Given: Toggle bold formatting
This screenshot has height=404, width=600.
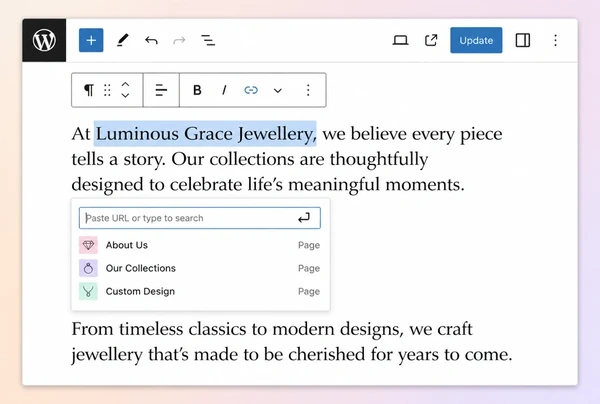Looking at the screenshot, I should pos(197,90).
